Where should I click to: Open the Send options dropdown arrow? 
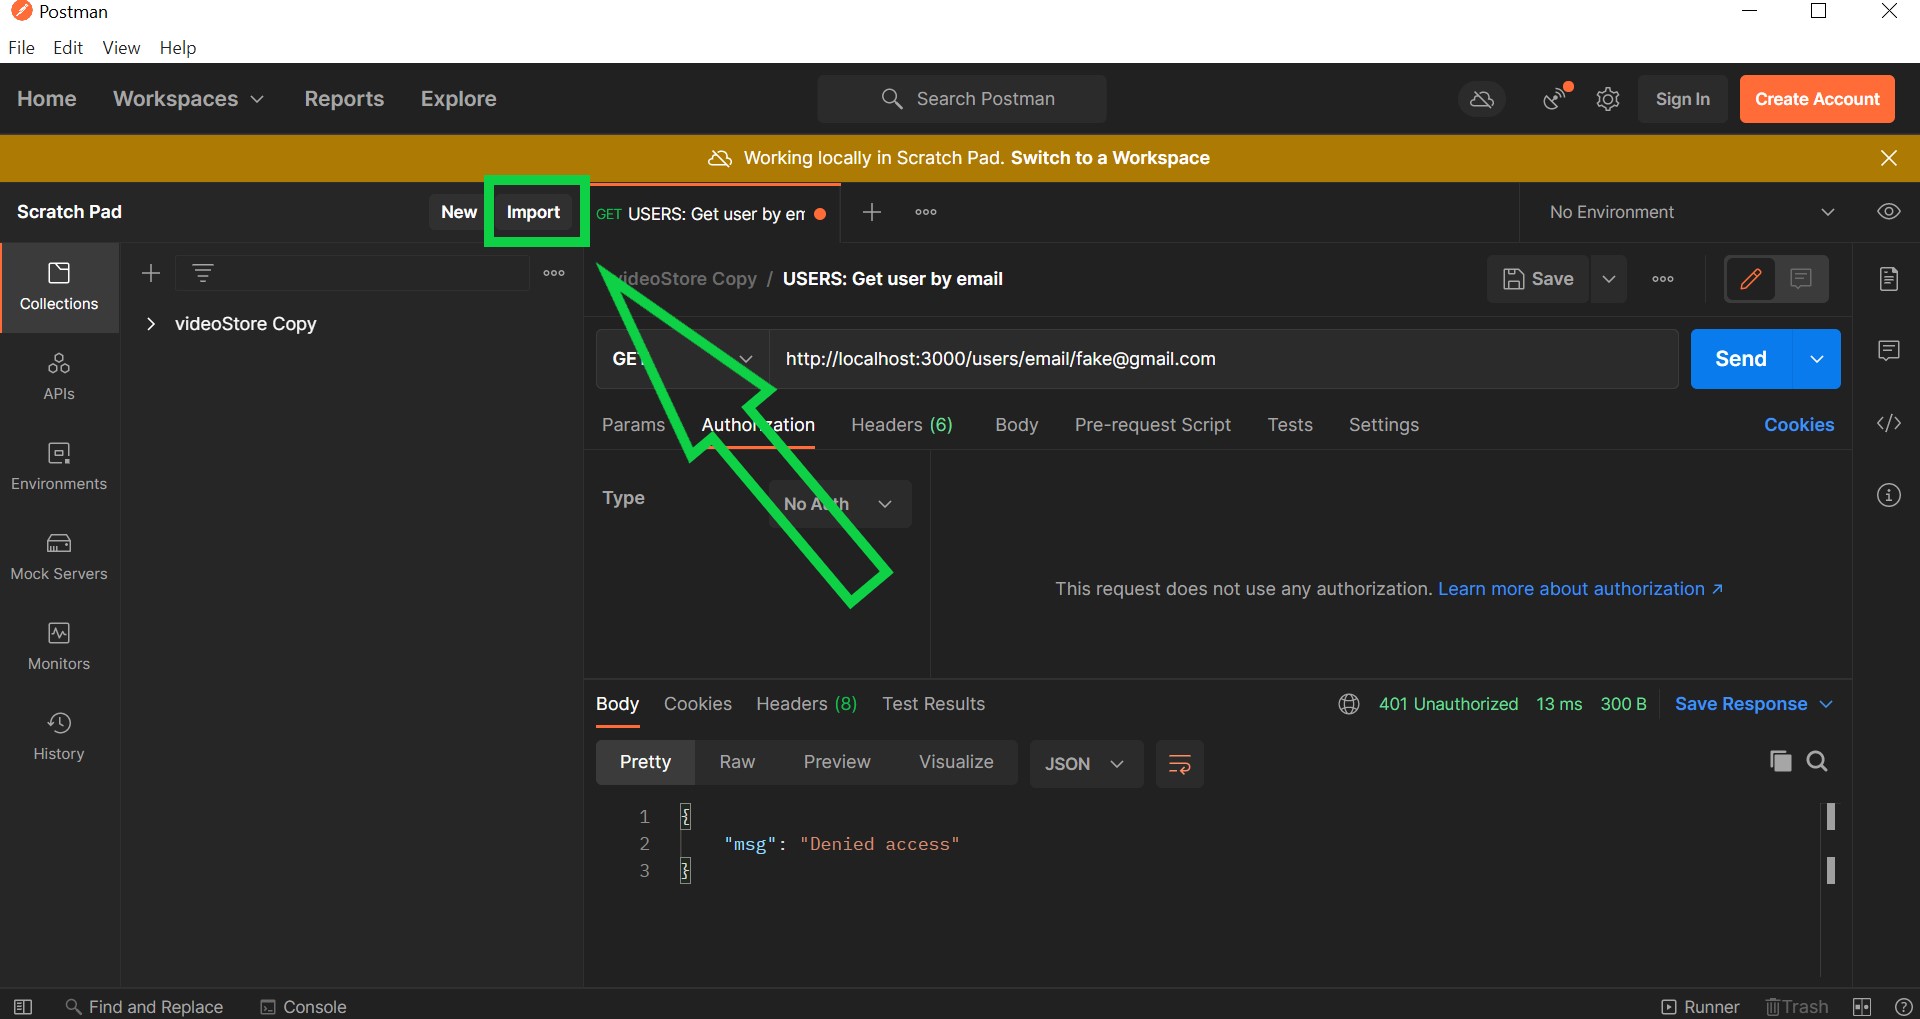point(1817,359)
